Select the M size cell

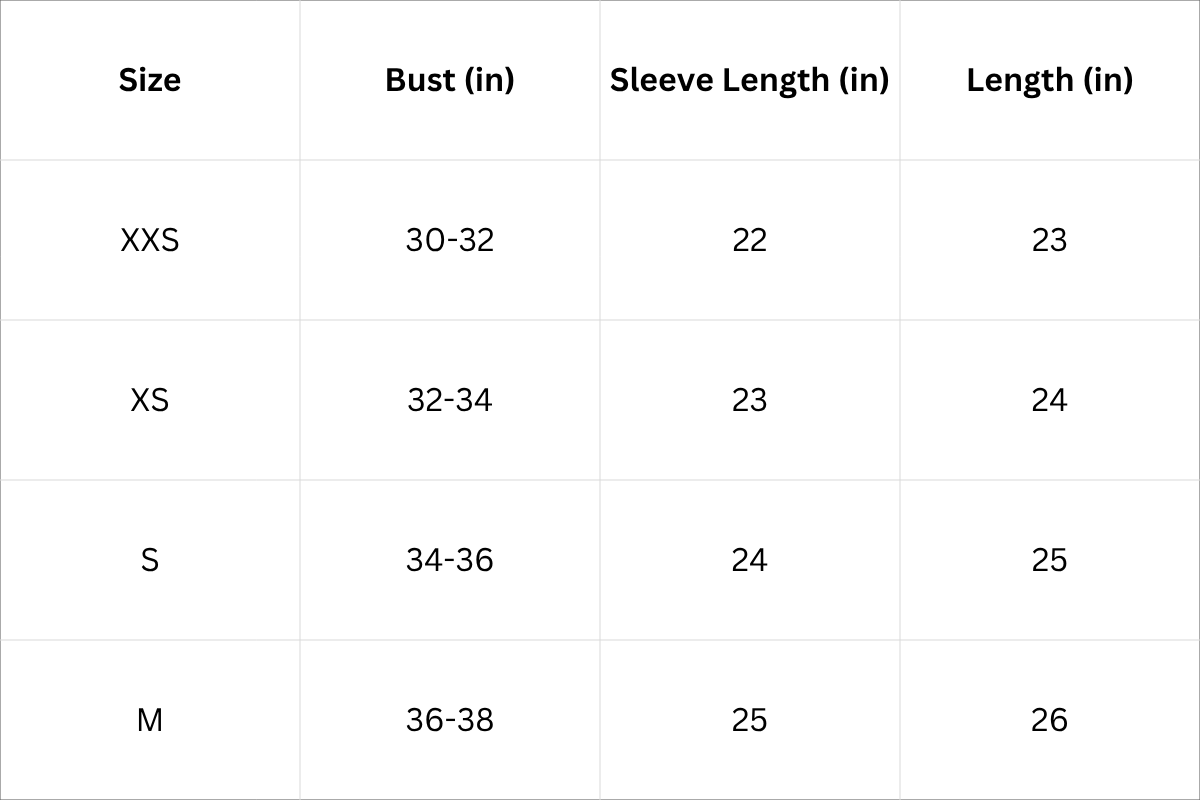click(150, 720)
